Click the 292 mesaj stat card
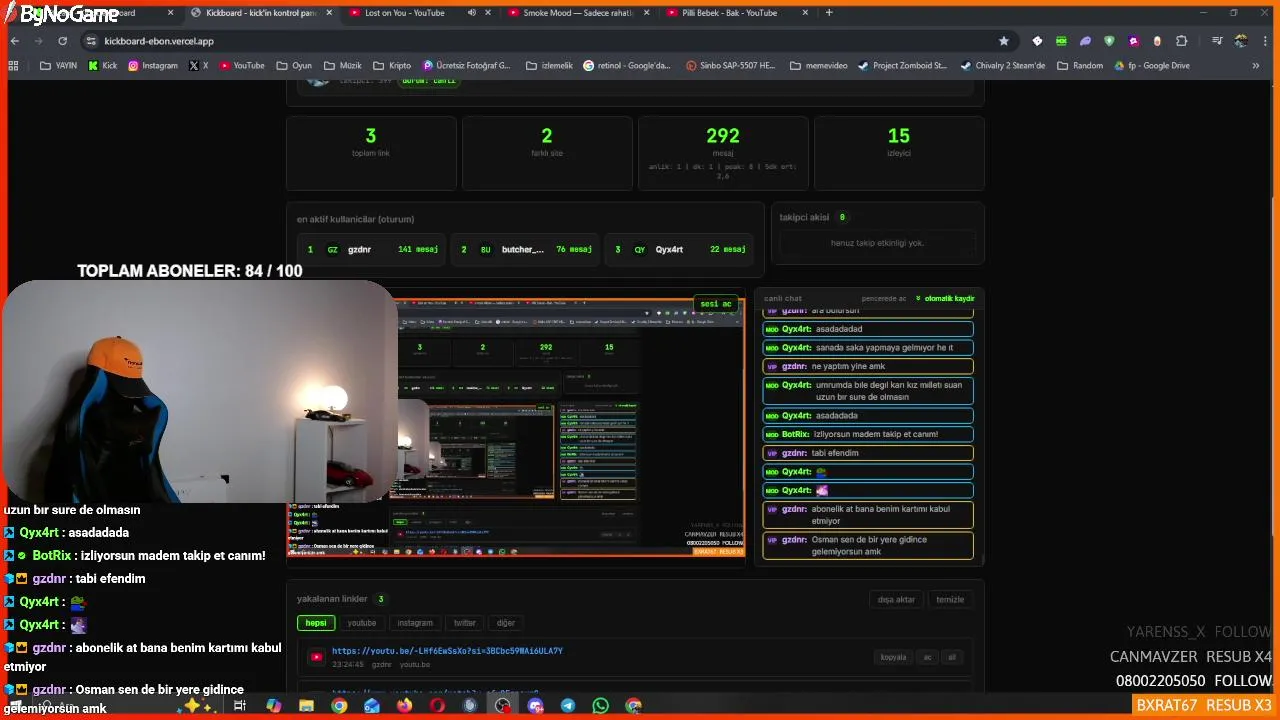The width and height of the screenshot is (1280, 720). pos(723,153)
